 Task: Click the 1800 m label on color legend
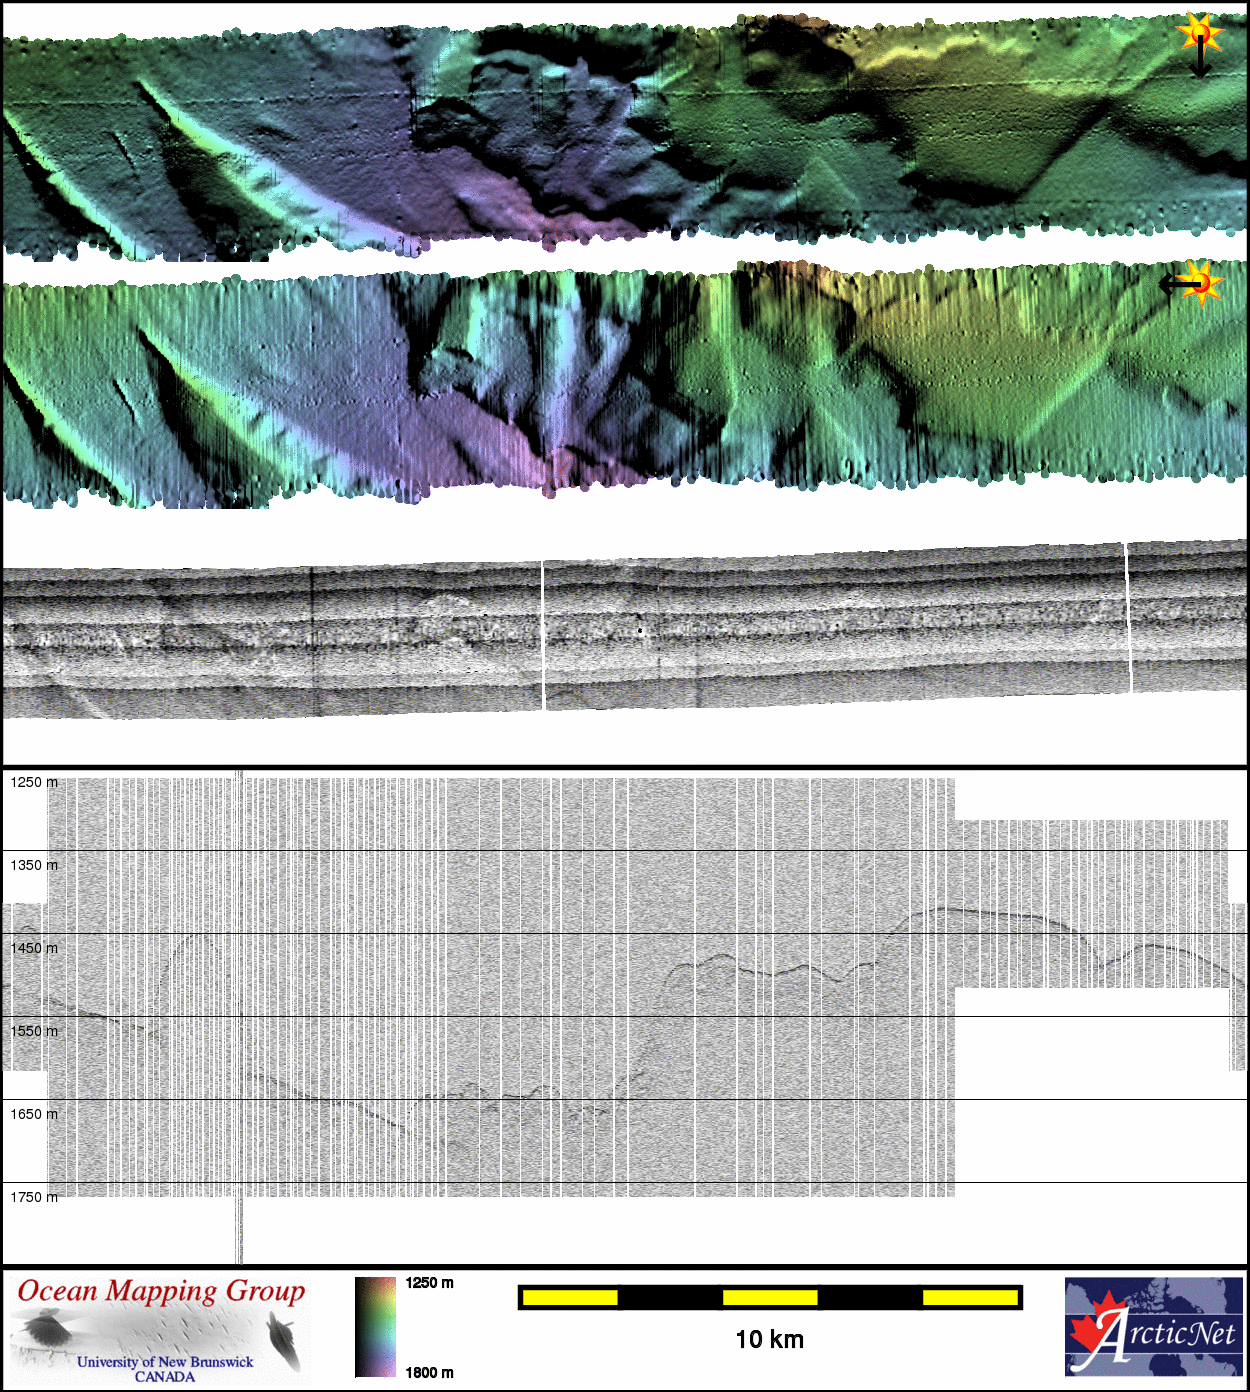429,1372
